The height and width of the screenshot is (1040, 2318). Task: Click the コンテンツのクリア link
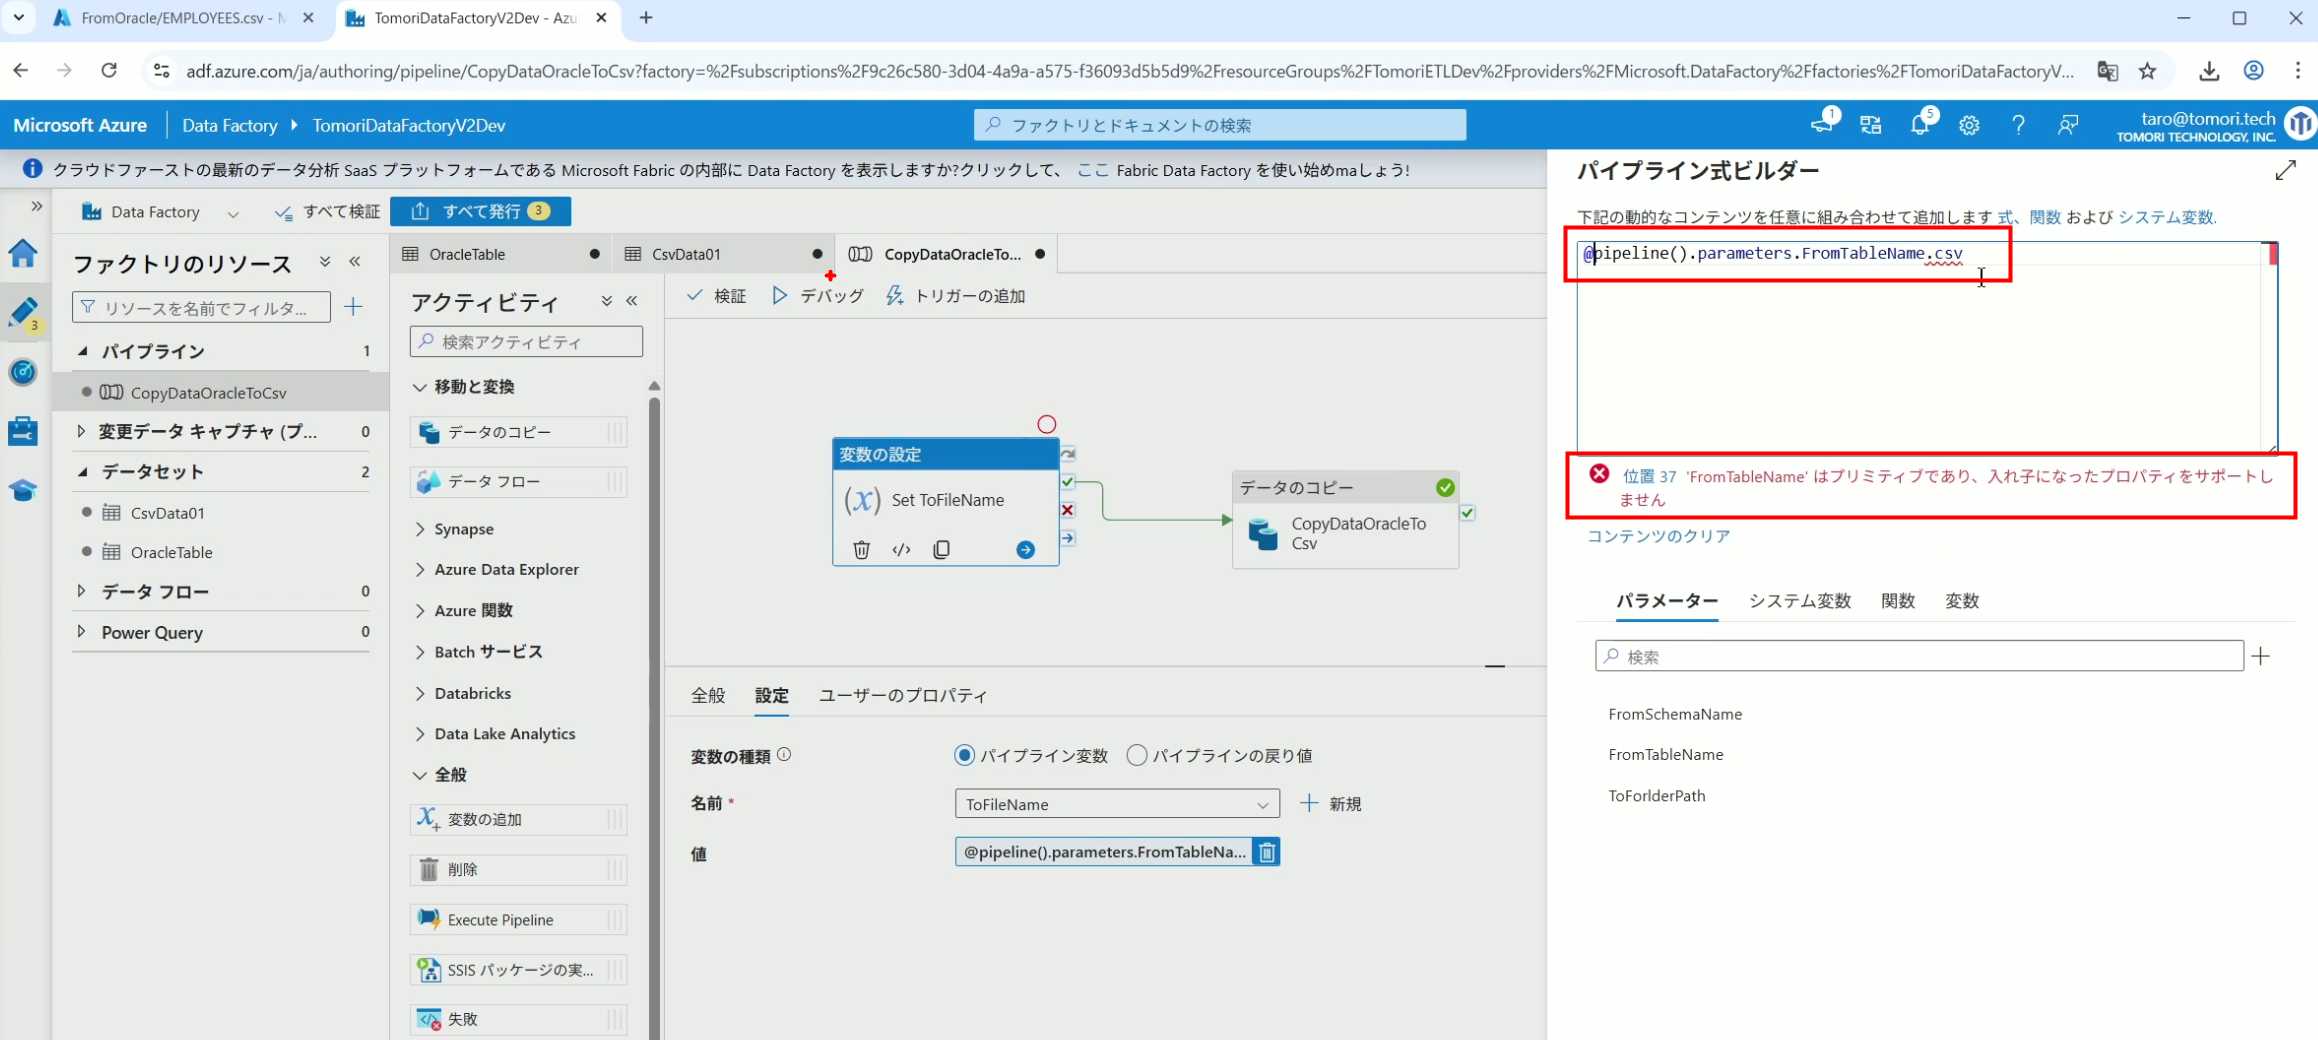(1658, 536)
